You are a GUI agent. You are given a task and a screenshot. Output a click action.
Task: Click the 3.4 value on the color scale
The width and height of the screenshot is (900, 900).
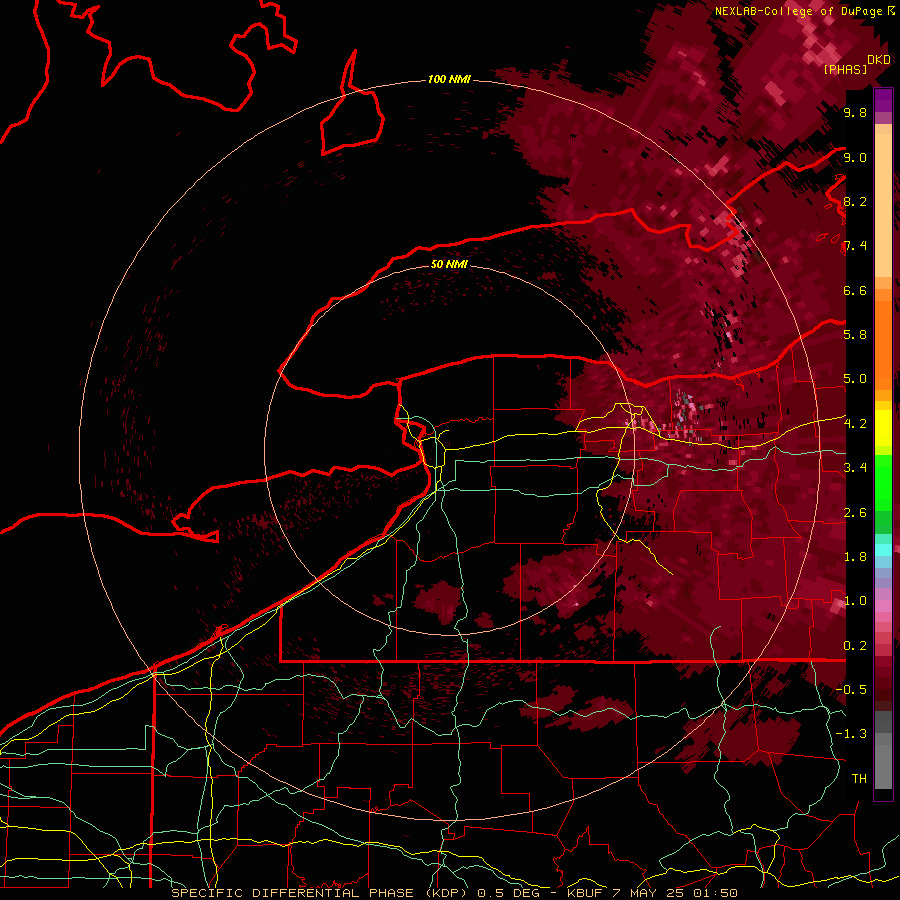[855, 468]
